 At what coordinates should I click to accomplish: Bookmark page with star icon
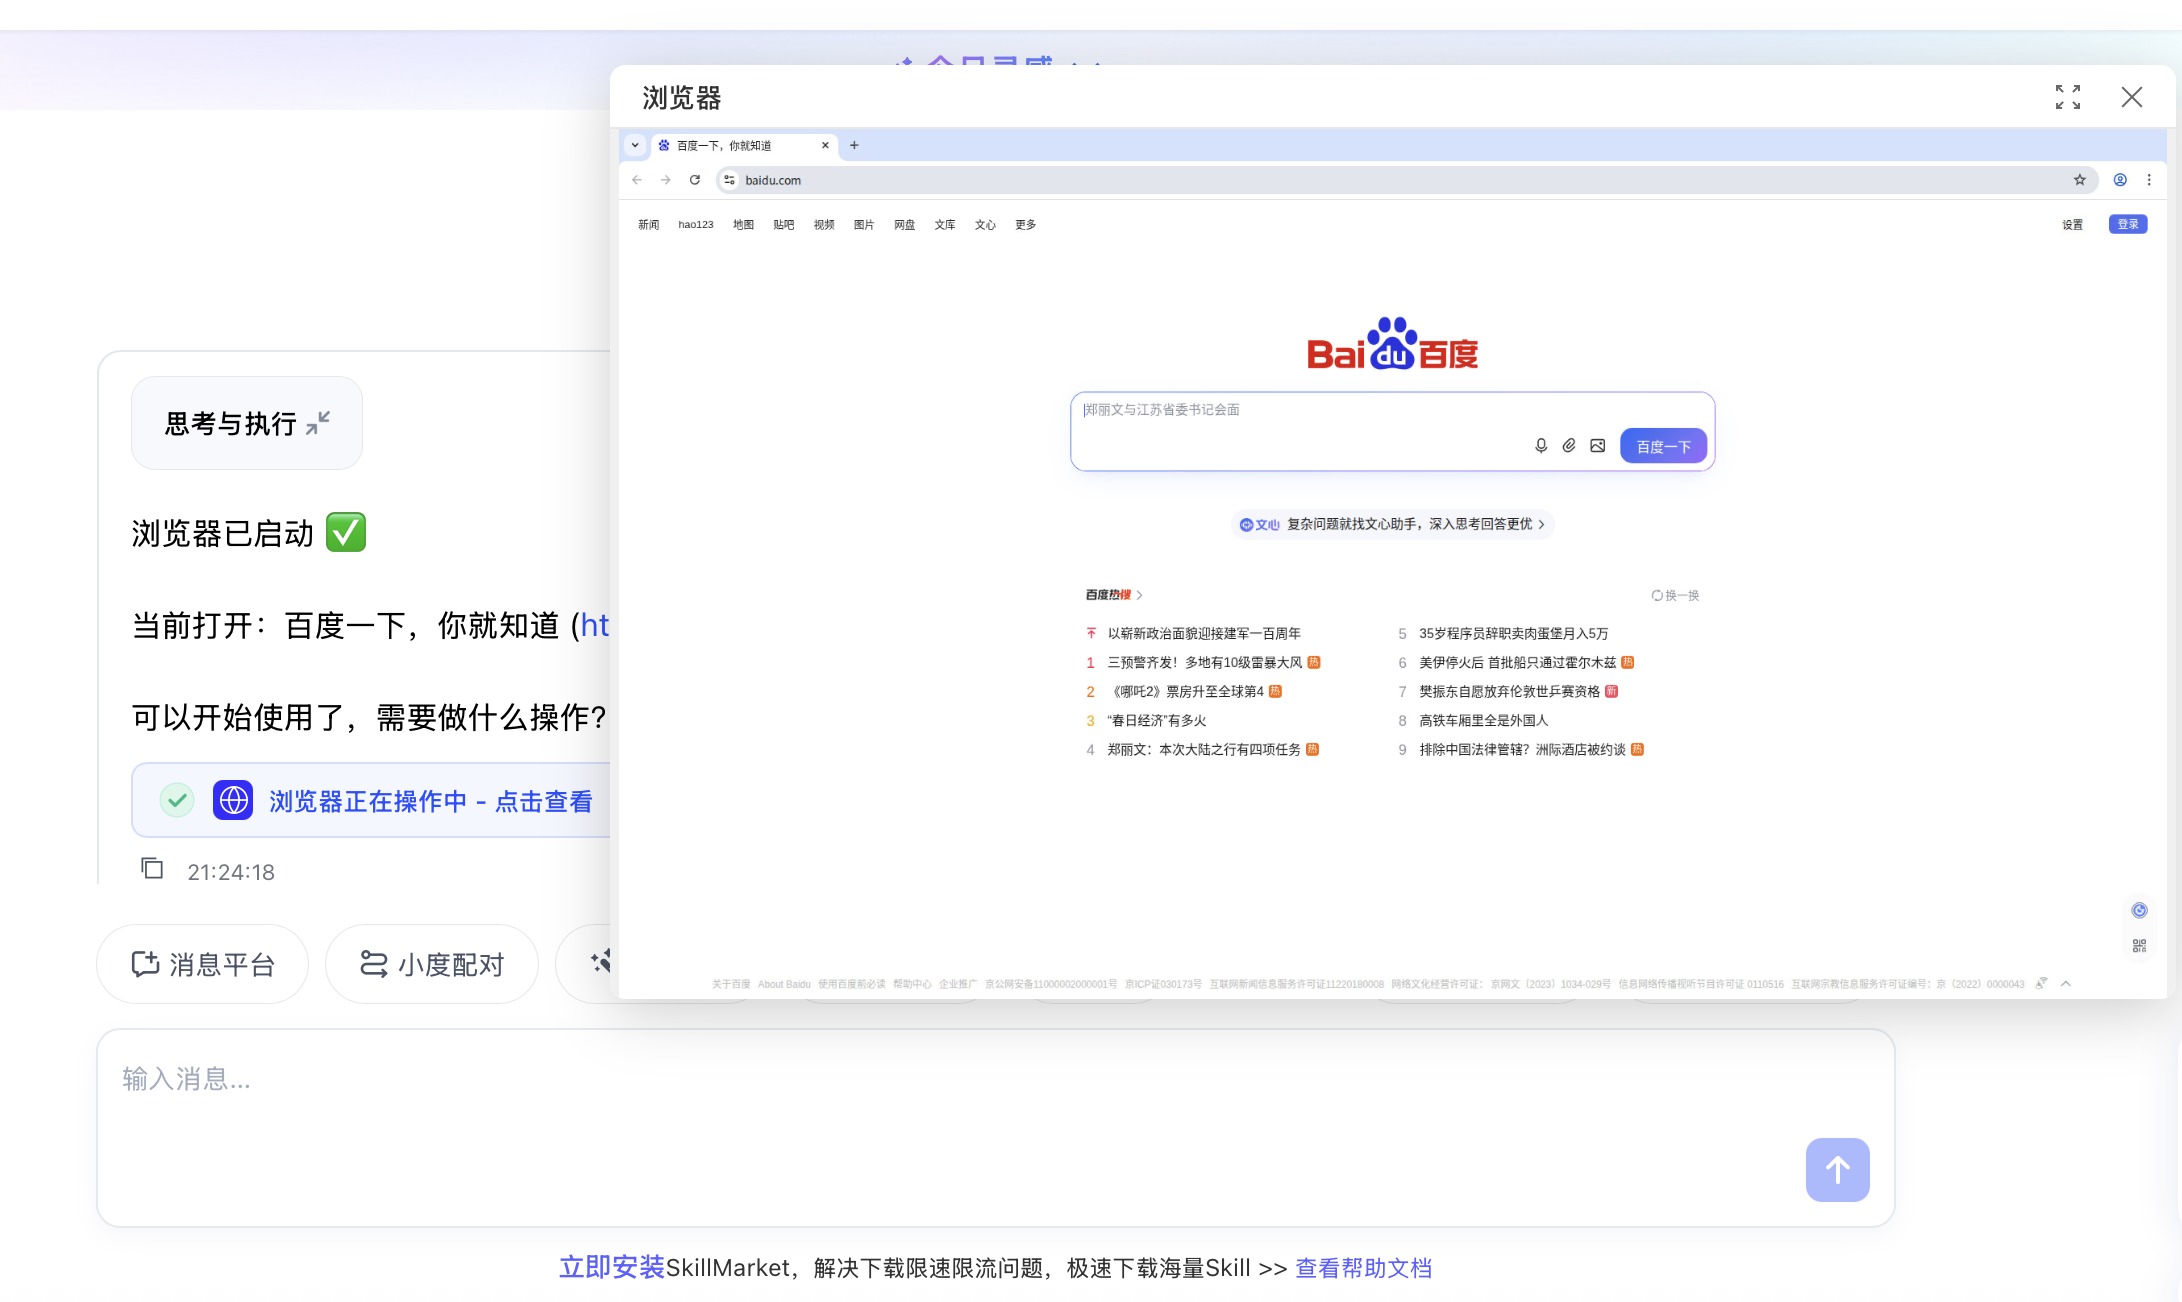click(2080, 180)
